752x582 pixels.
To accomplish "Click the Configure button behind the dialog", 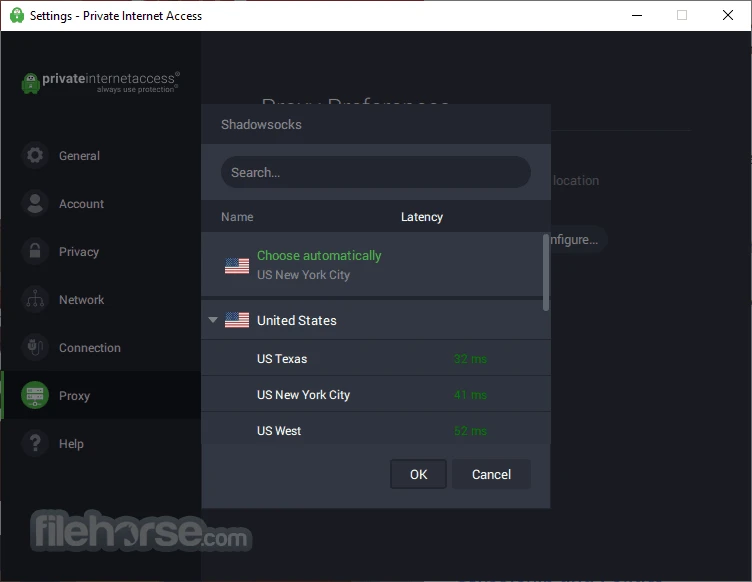I will click(578, 239).
